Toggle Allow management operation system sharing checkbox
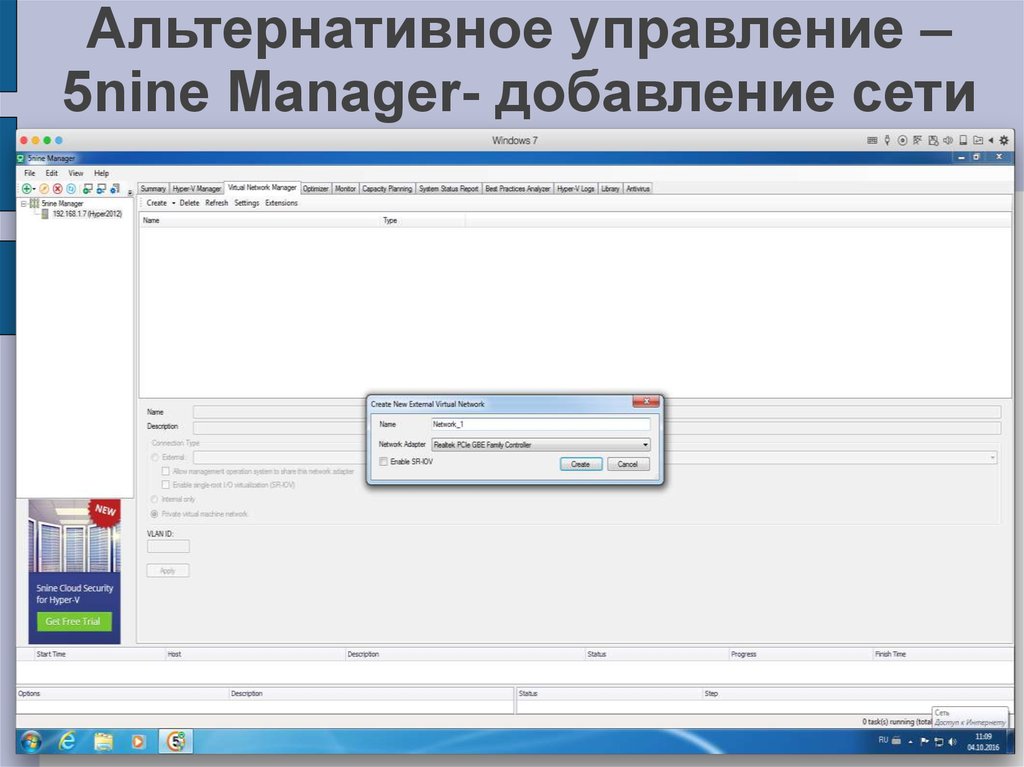 pyautogui.click(x=166, y=471)
